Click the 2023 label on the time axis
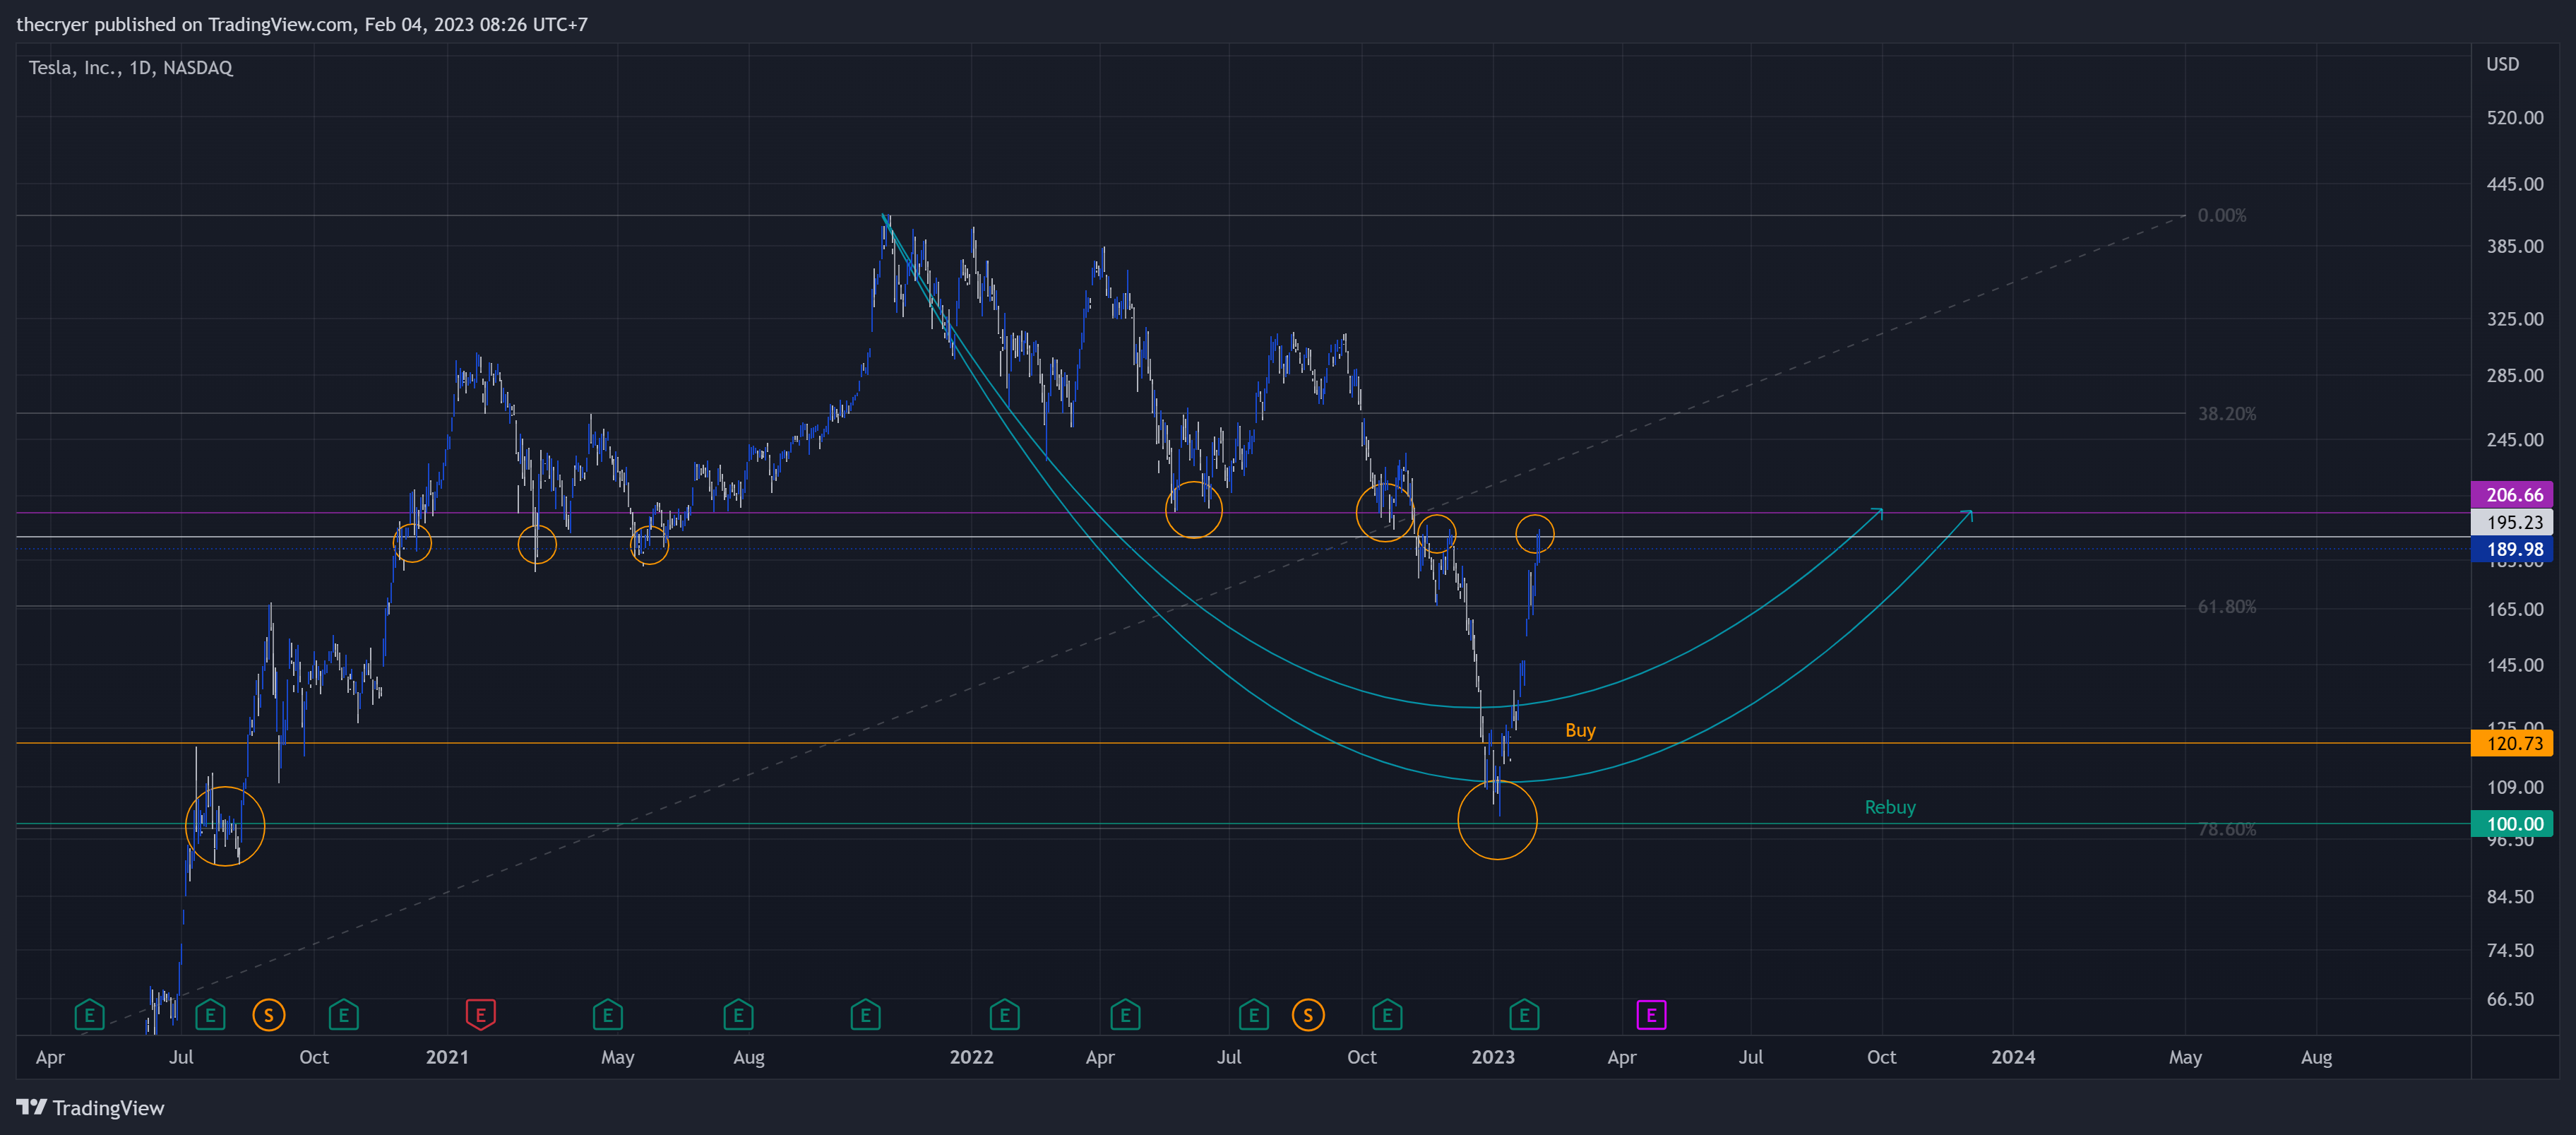Viewport: 2576px width, 1135px height. click(1493, 1057)
